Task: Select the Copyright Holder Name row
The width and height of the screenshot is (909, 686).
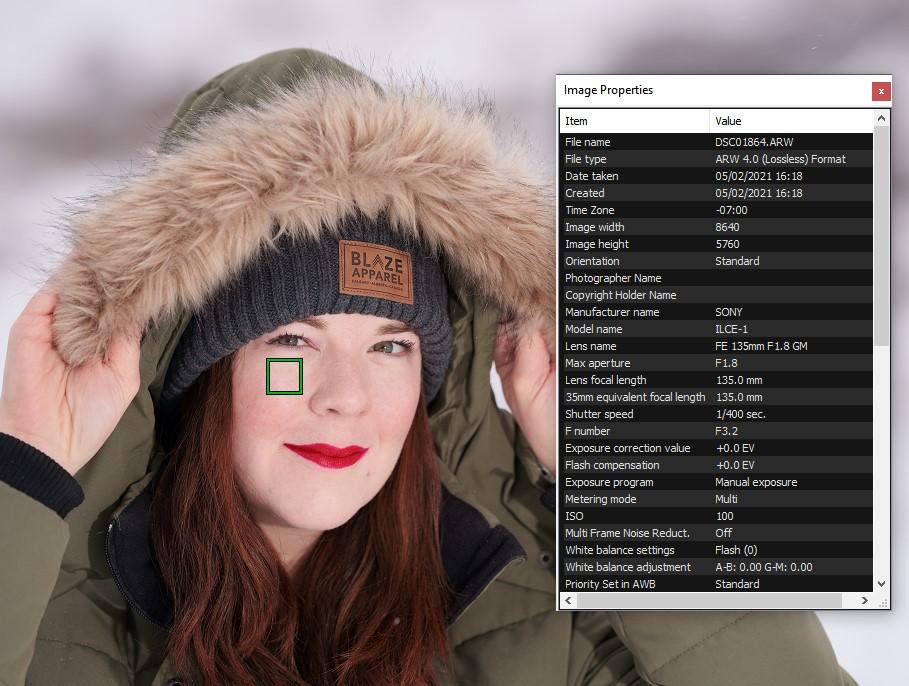Action: (x=716, y=295)
